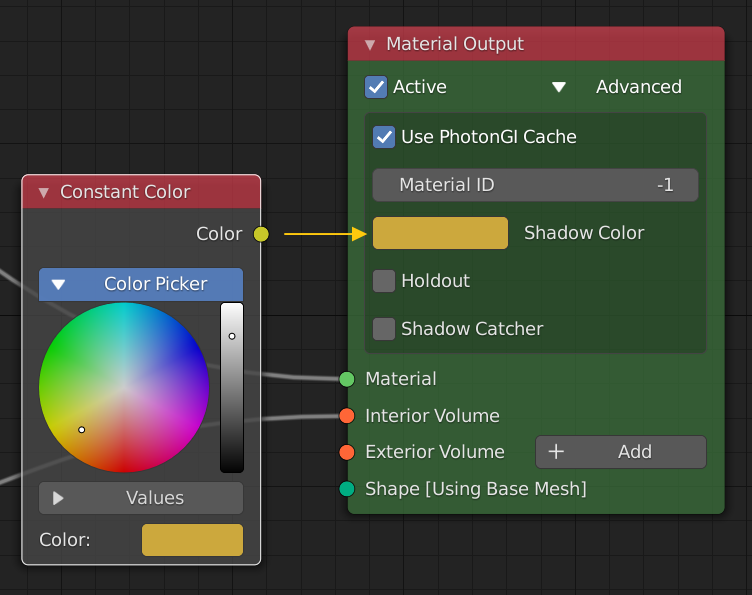The width and height of the screenshot is (752, 595).
Task: Click the green Material input socket
Action: (x=347, y=379)
